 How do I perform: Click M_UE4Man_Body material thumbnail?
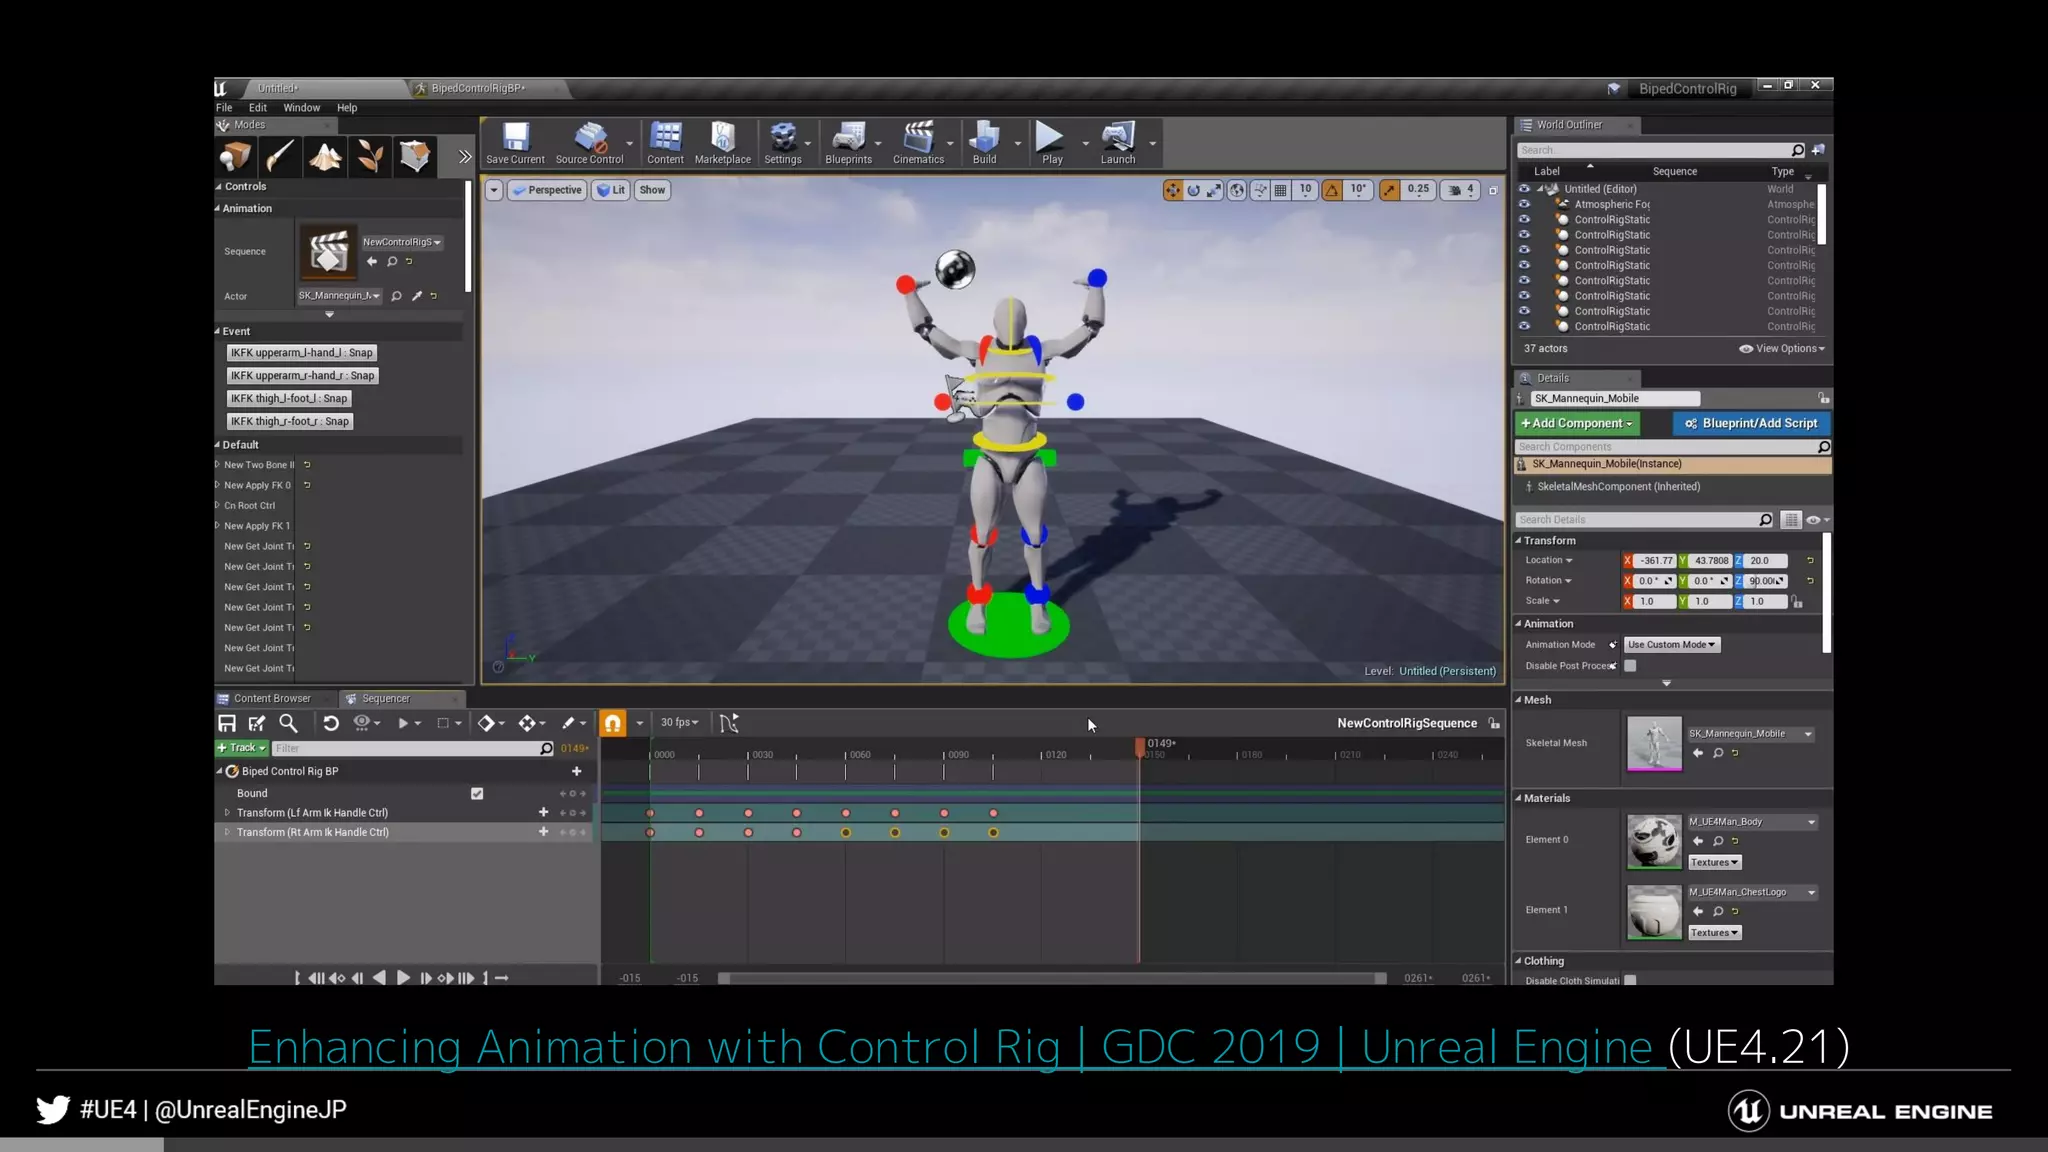(x=1654, y=841)
